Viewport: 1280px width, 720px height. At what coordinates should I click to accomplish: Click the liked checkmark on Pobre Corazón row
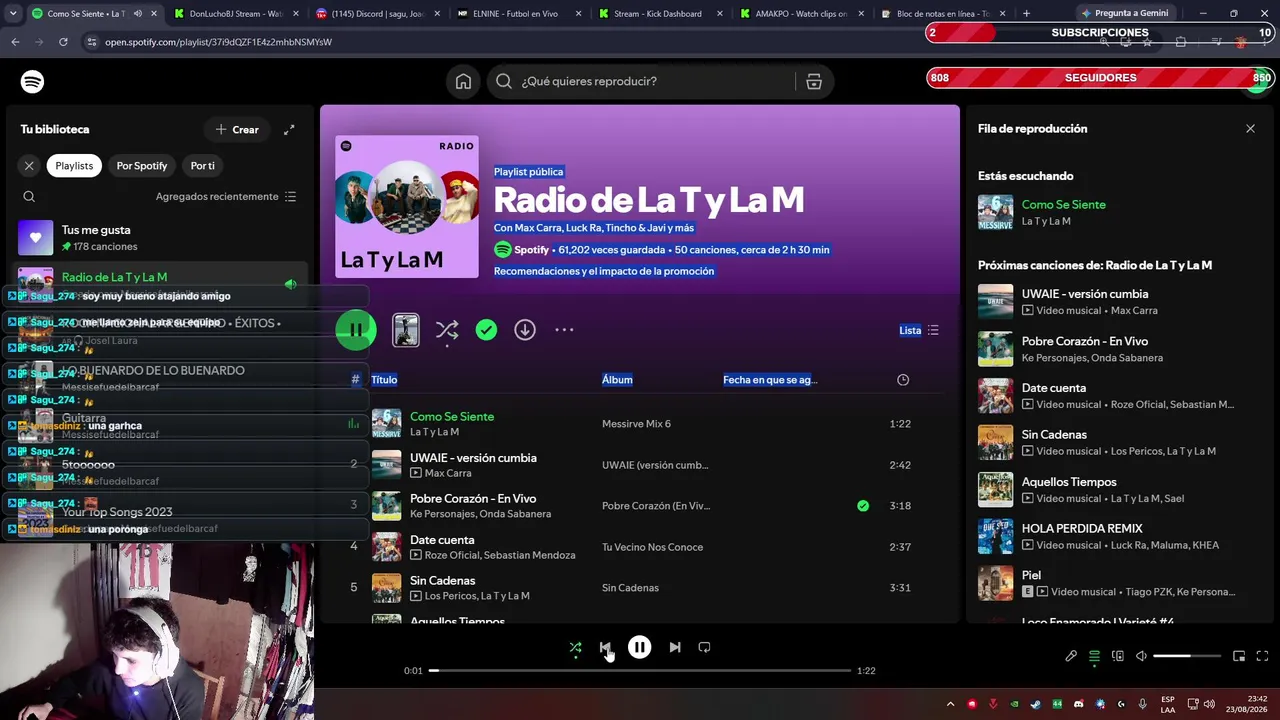pos(863,506)
